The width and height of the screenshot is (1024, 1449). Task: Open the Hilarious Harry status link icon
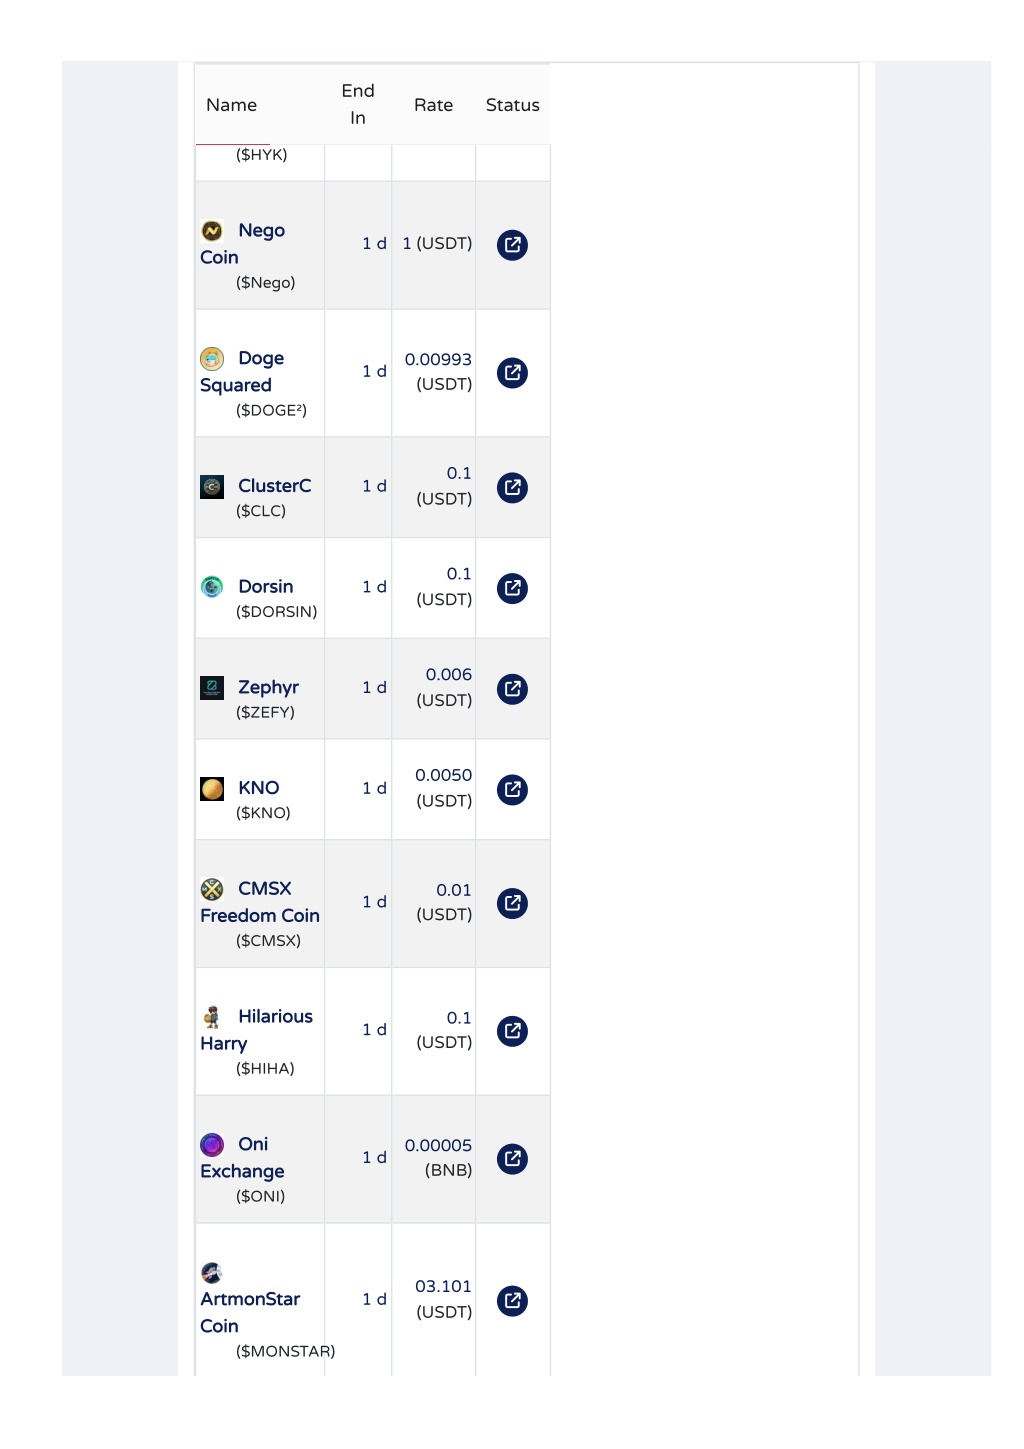point(512,1031)
